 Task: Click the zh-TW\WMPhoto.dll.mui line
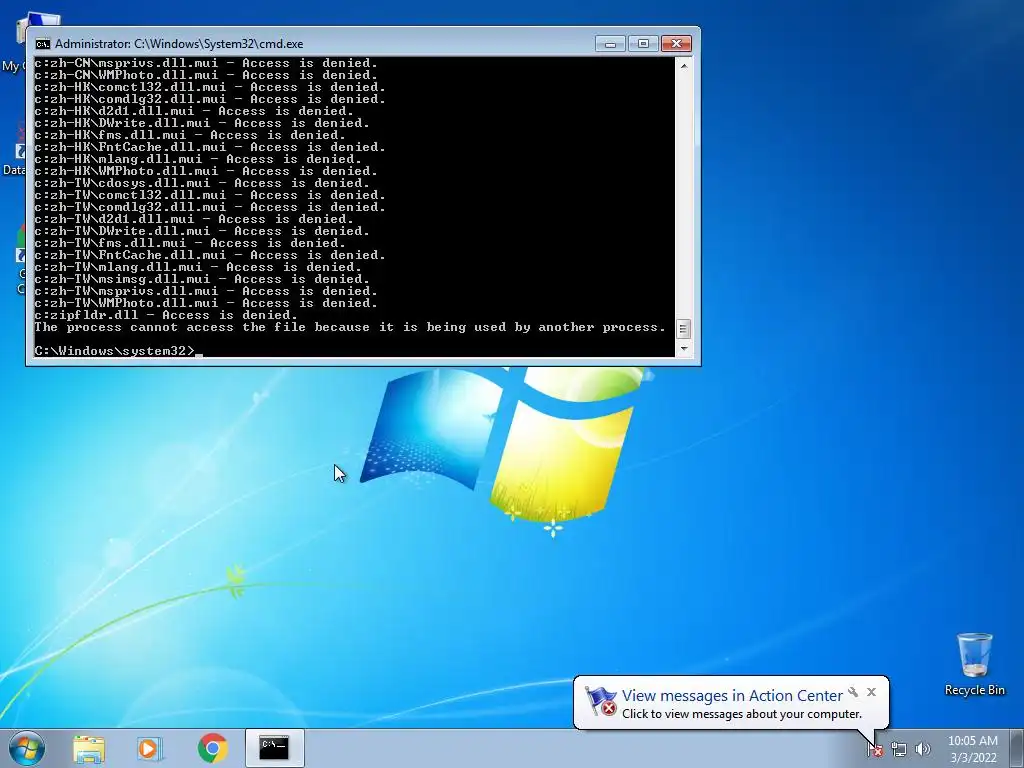tap(206, 303)
